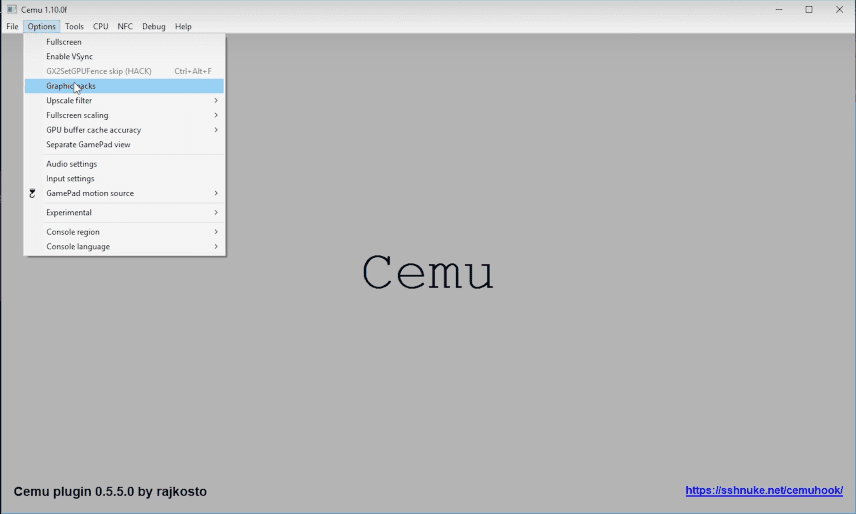Viewport: 856px width, 514px height.
Task: Open Graphic packs from the menu
Action: tap(71, 86)
